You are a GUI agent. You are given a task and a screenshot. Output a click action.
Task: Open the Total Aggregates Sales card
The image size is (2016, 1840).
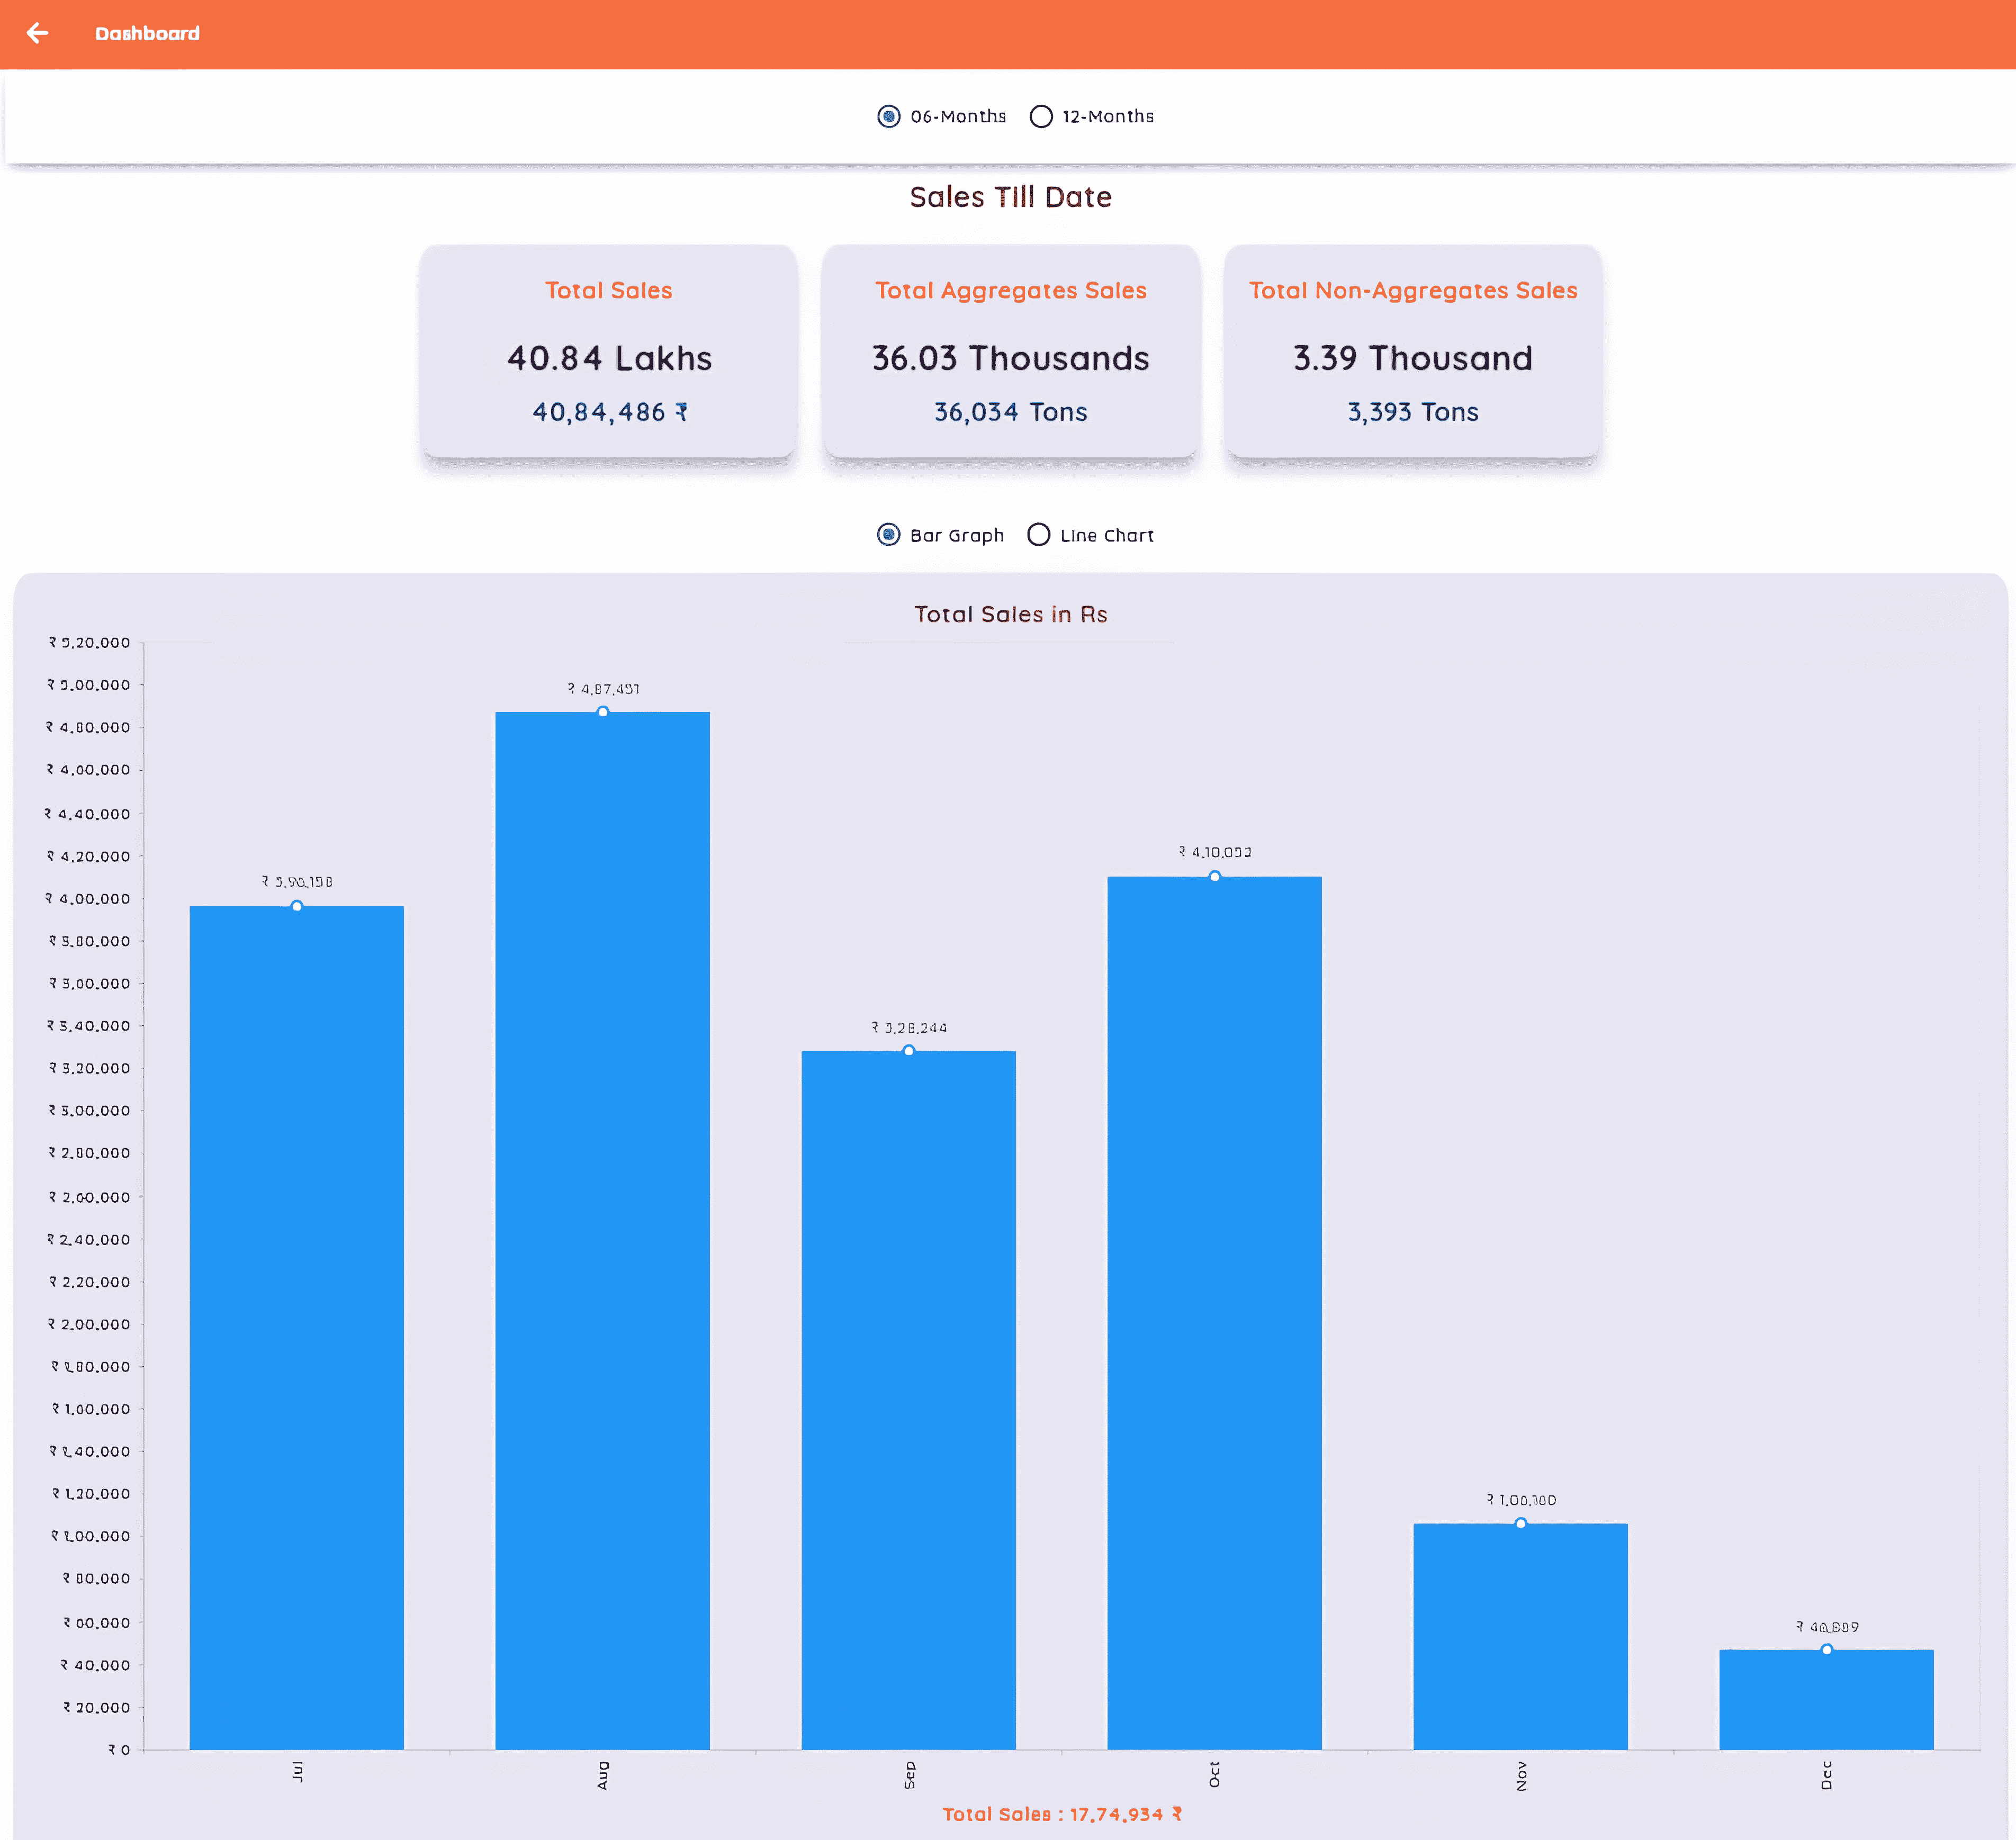1010,351
